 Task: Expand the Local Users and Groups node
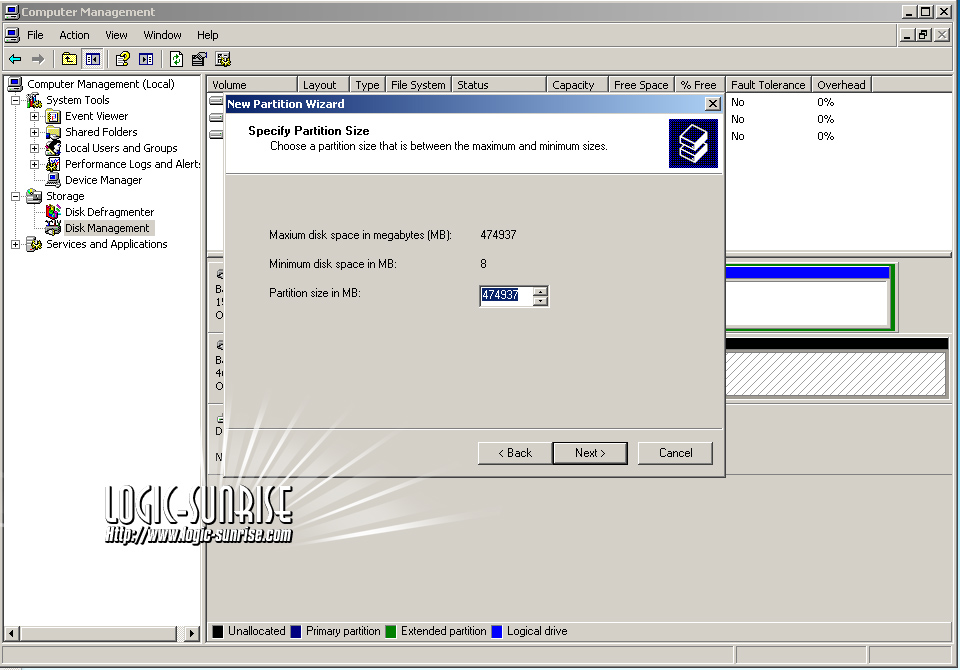pyautogui.click(x=35, y=148)
